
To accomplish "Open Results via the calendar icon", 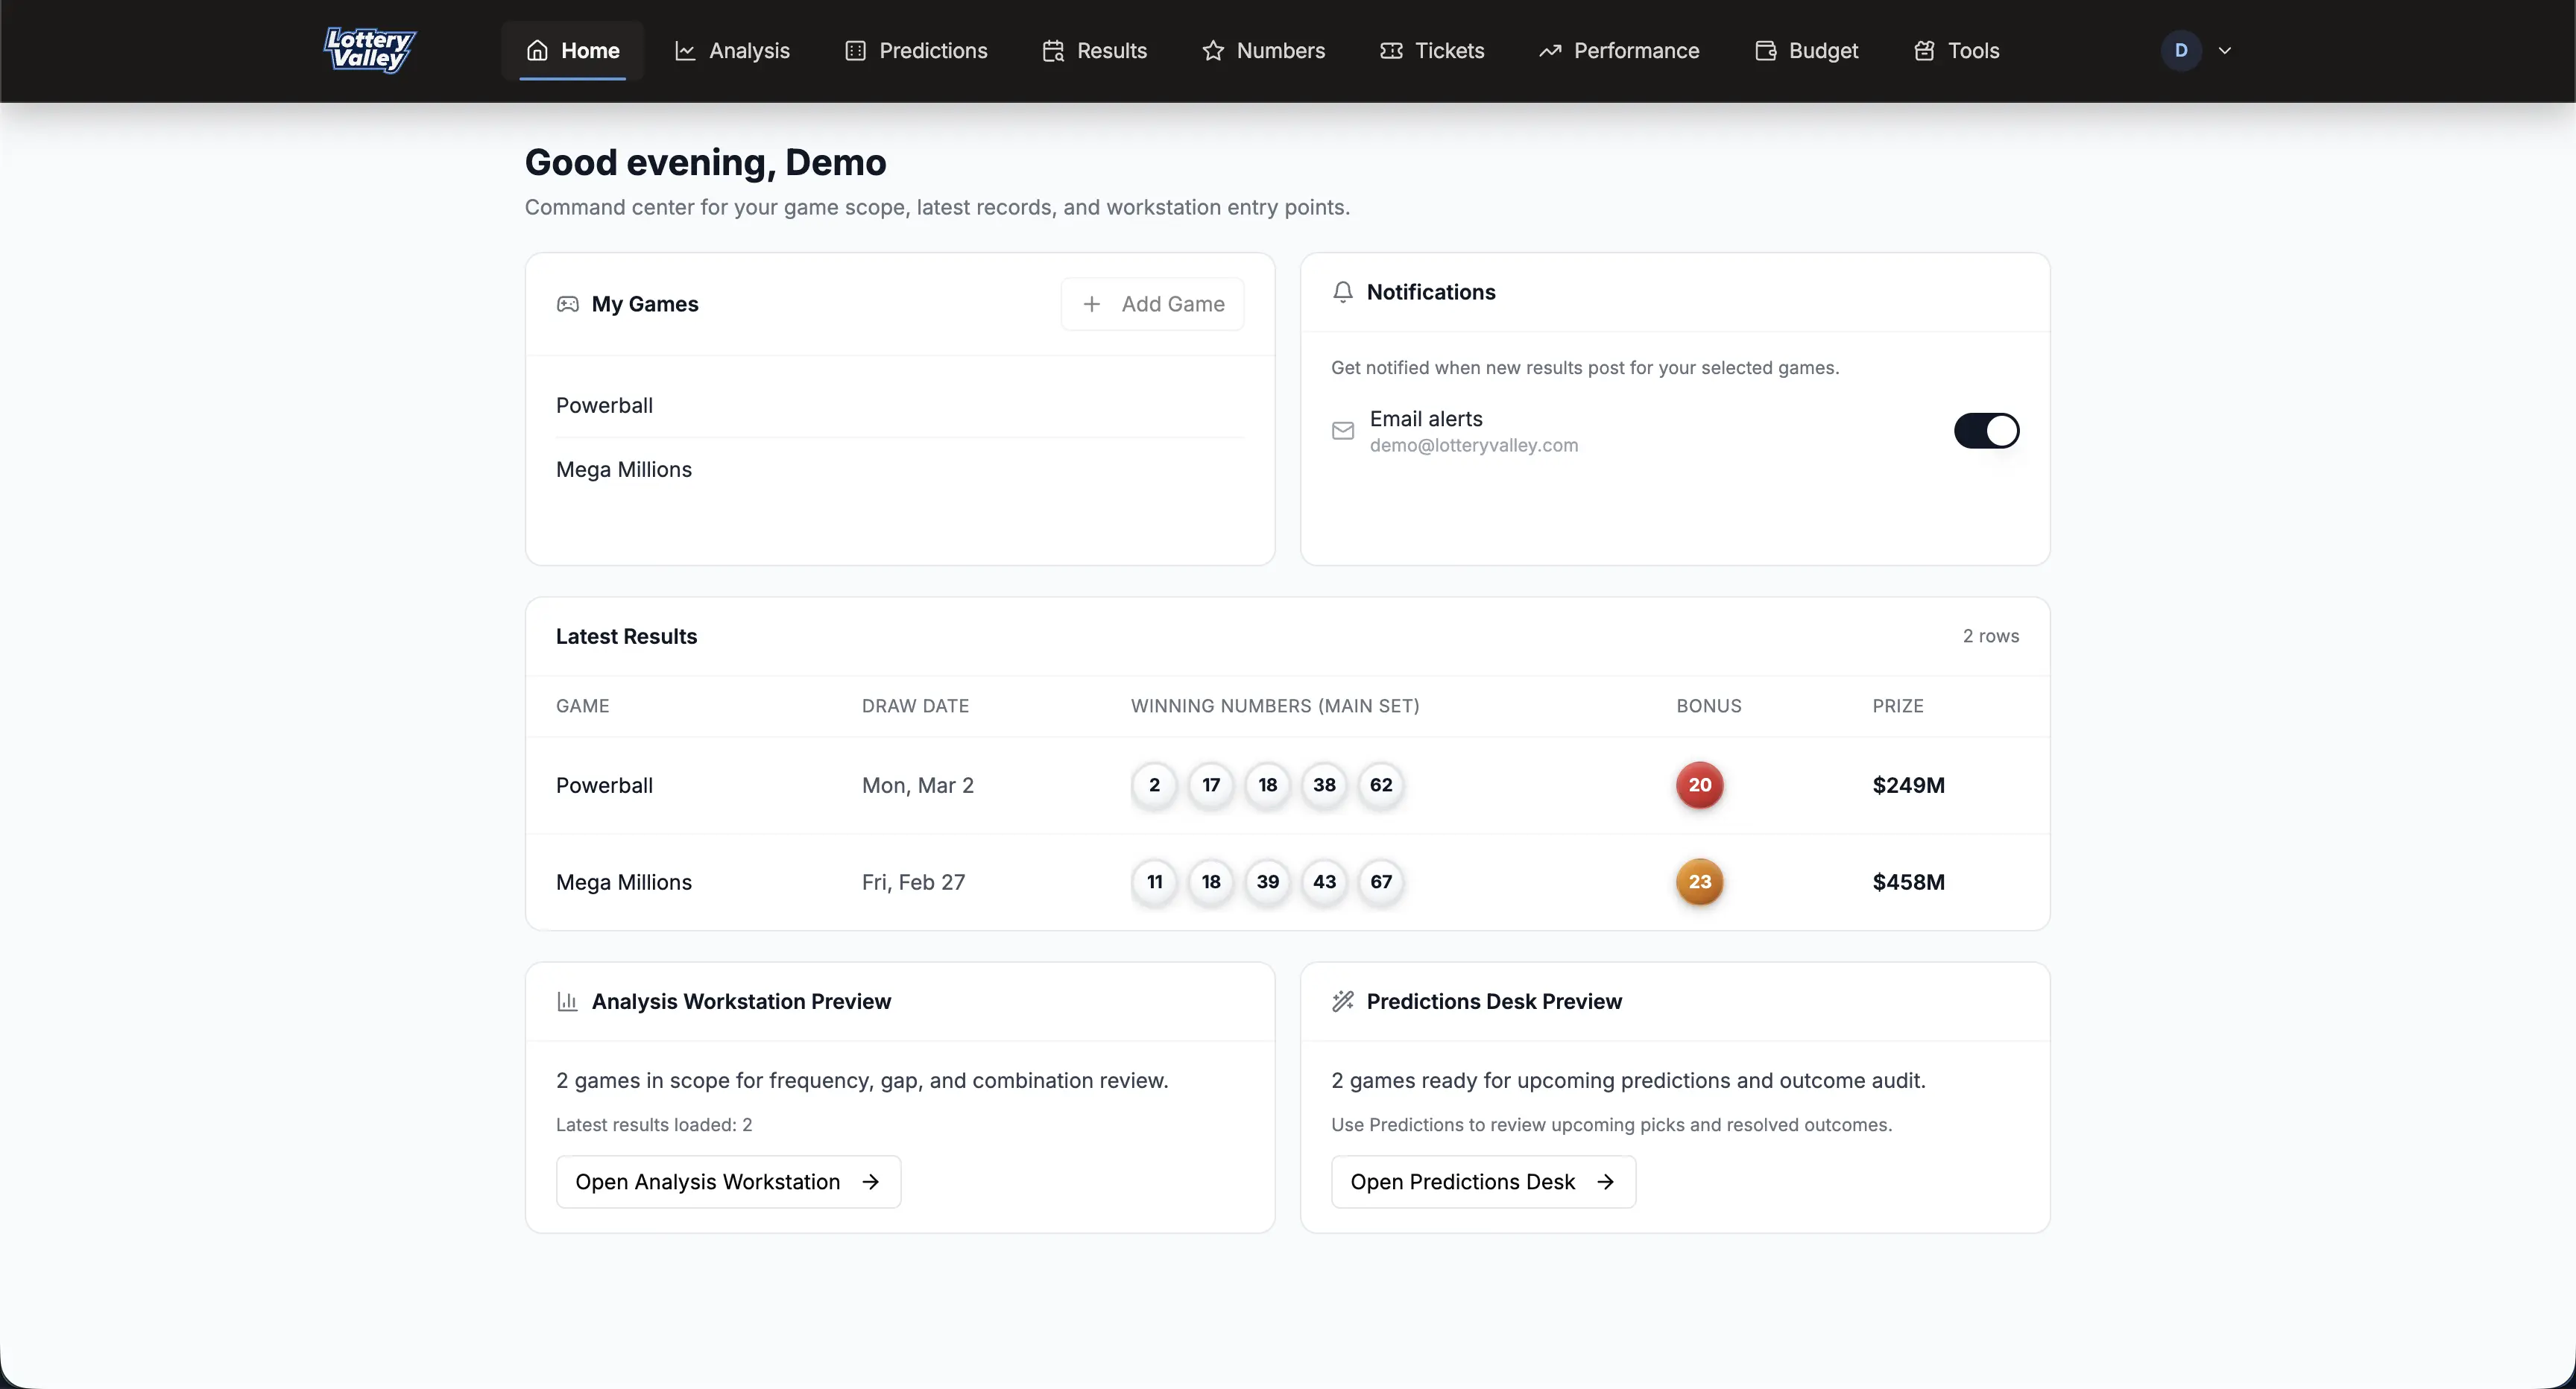I will [1053, 50].
